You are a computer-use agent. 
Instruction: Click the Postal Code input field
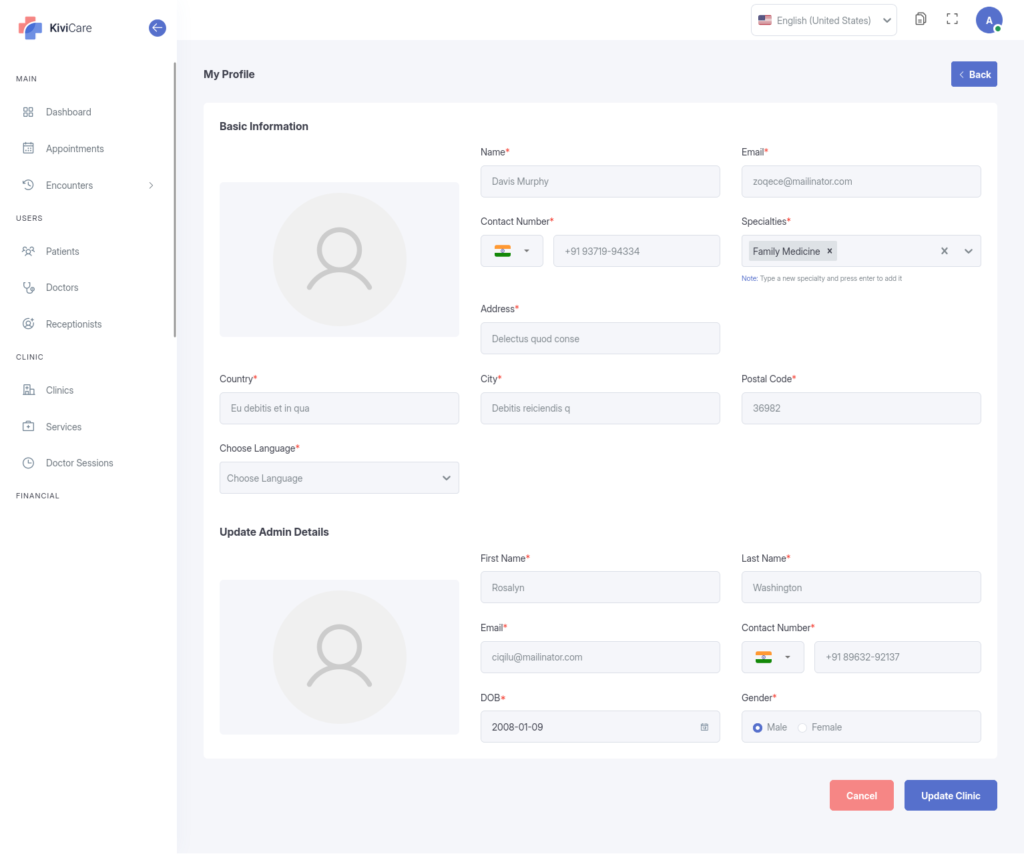[x=860, y=408]
